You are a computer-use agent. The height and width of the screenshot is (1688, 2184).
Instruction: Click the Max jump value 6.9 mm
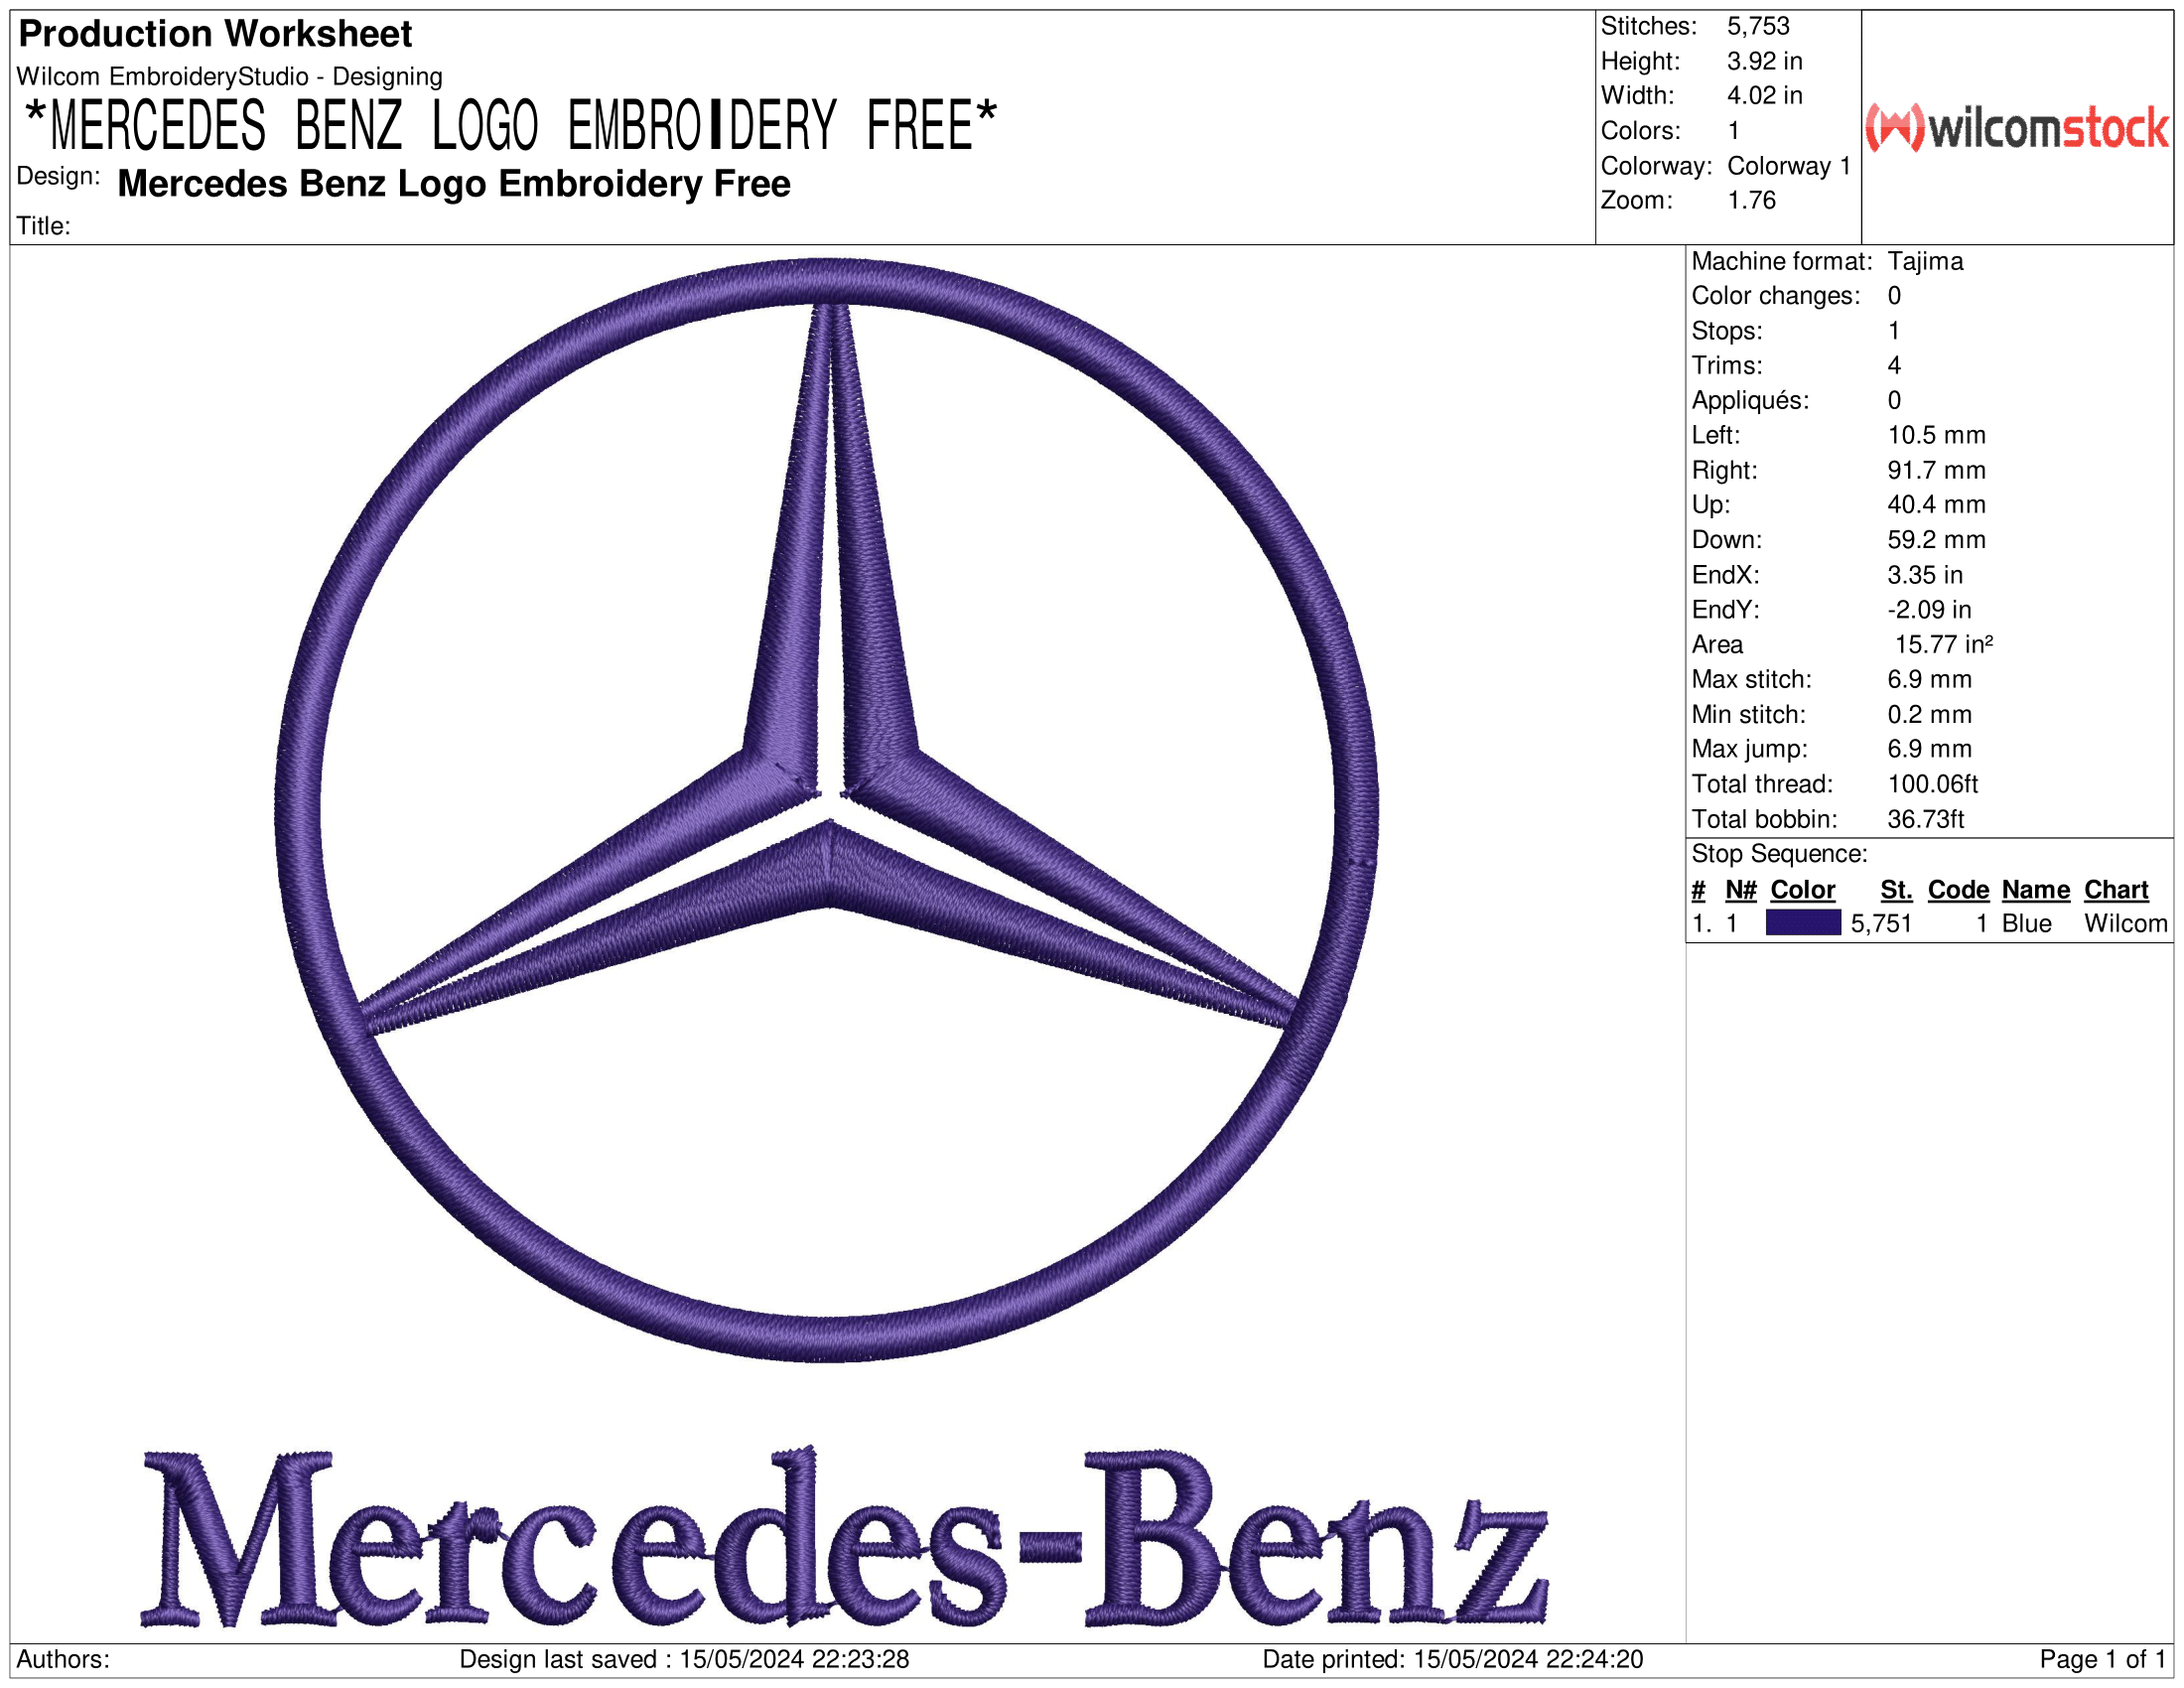coord(1929,749)
